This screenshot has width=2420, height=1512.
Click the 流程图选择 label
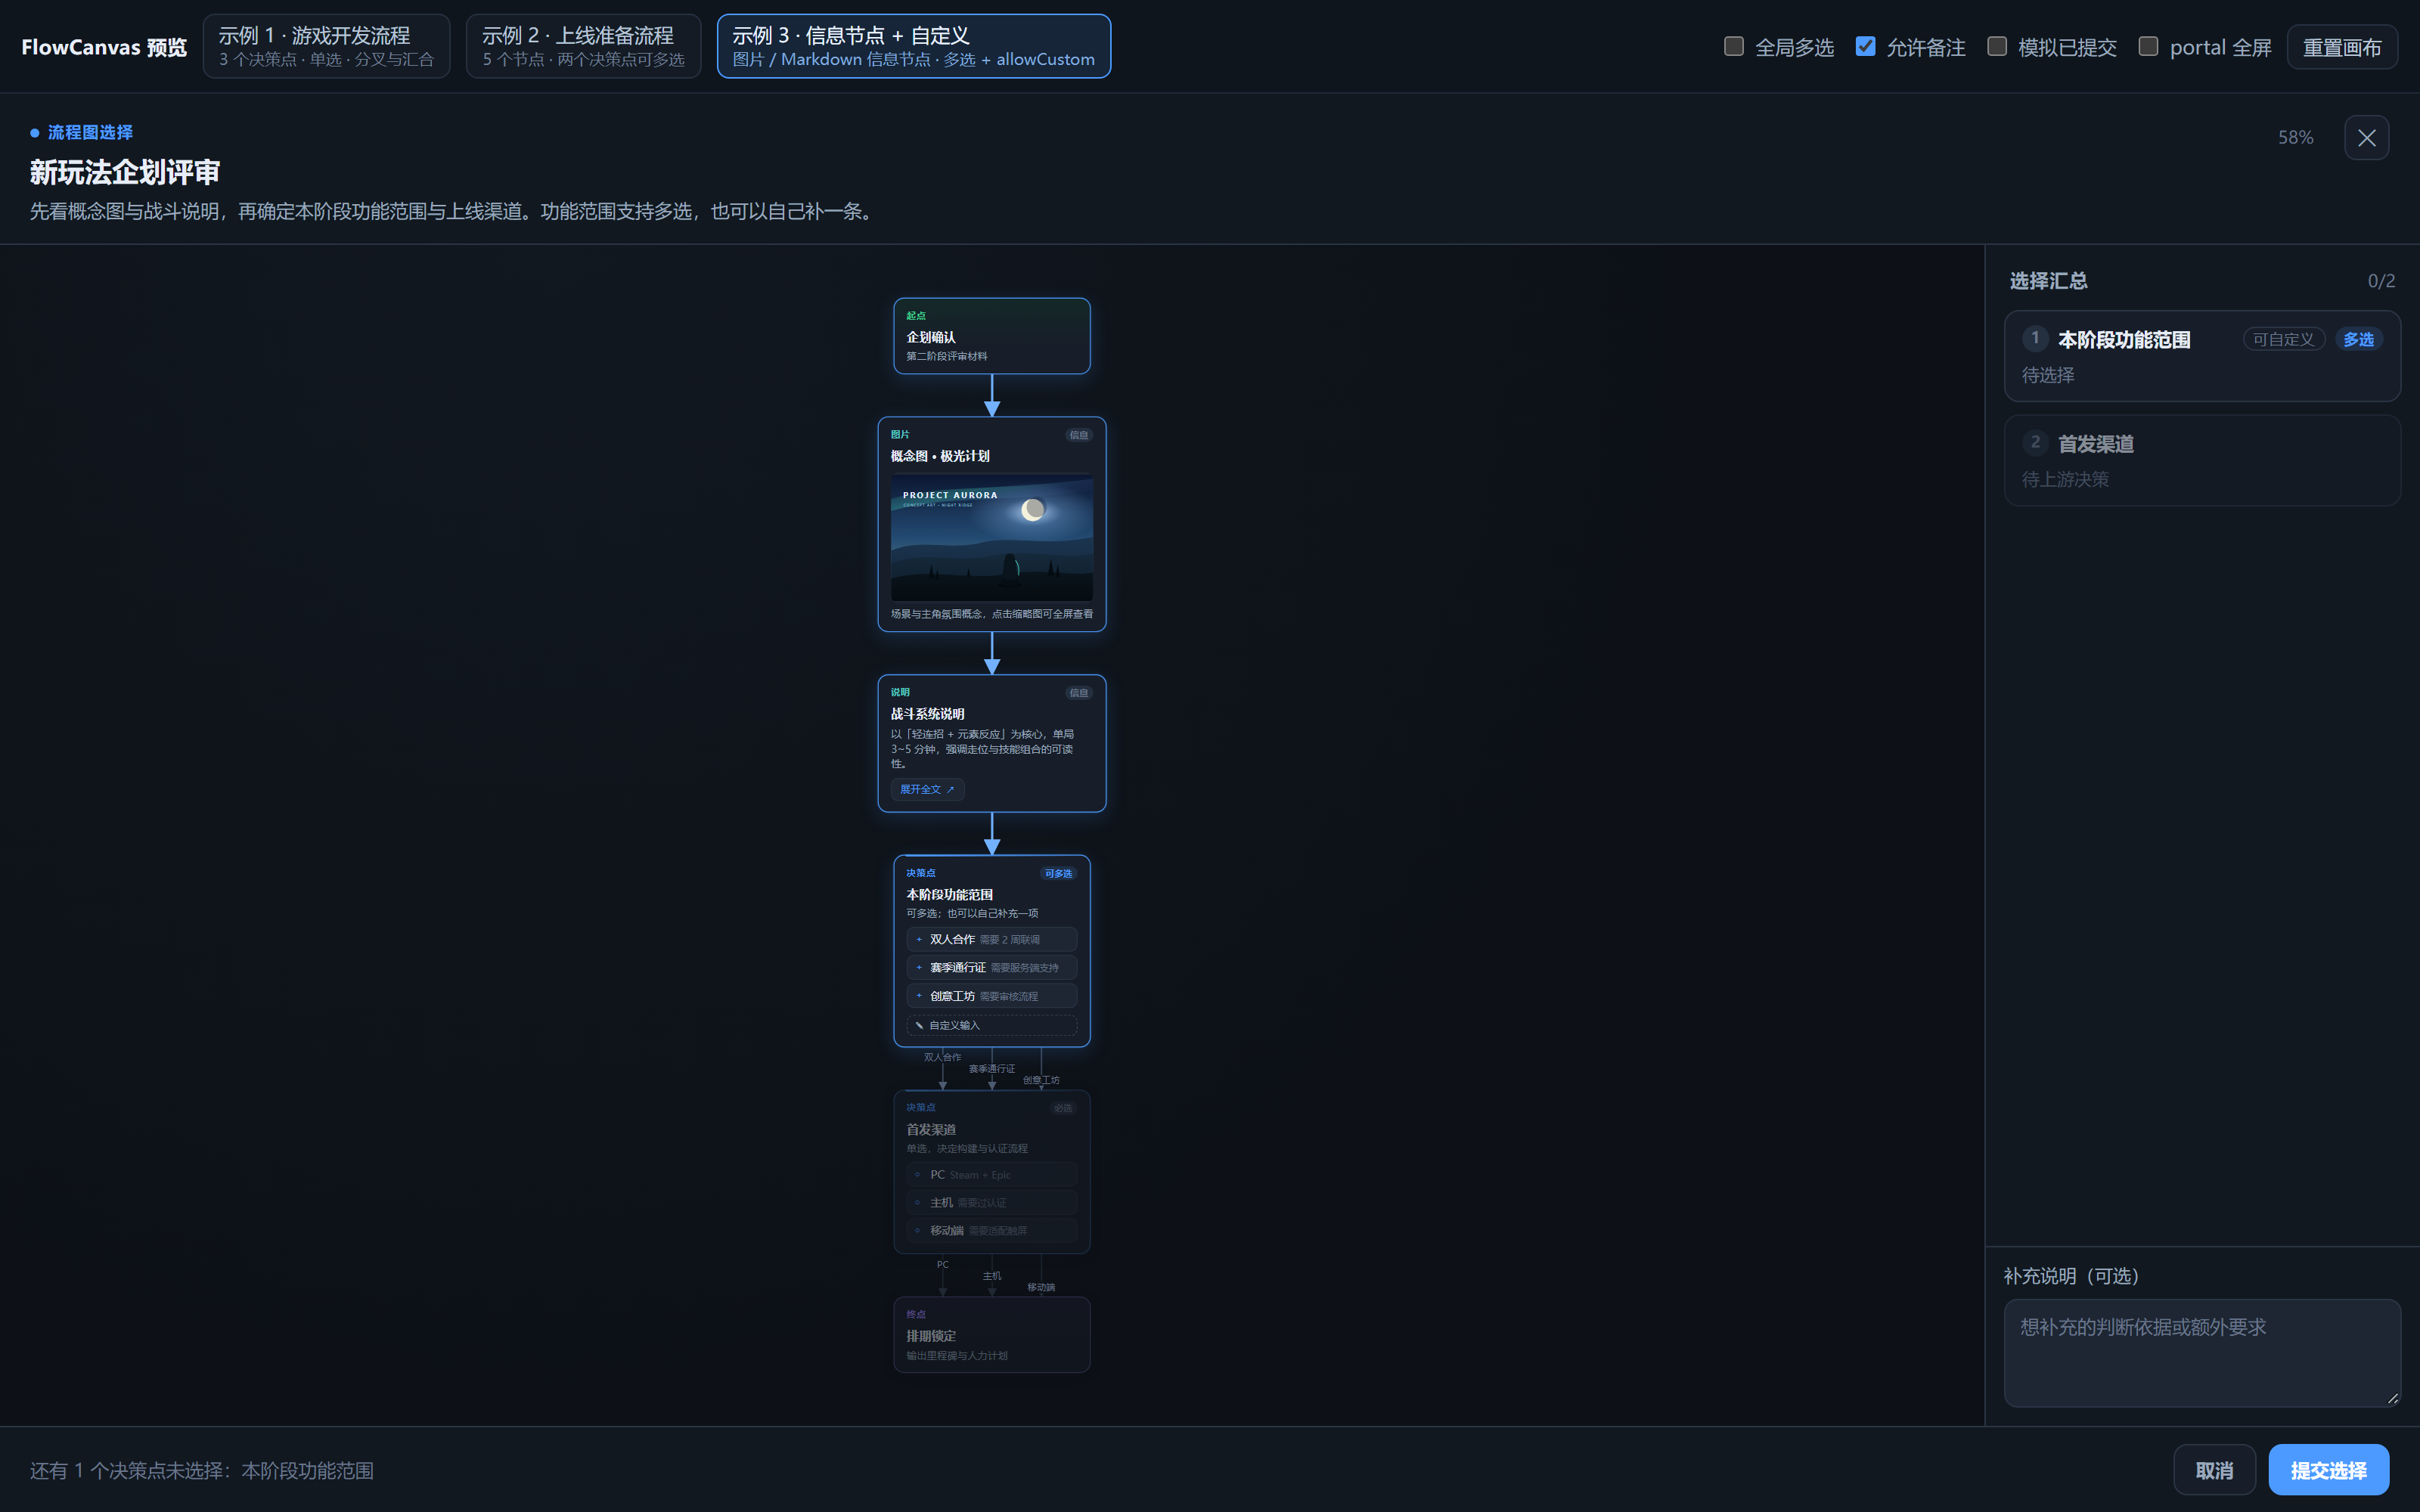(x=90, y=132)
